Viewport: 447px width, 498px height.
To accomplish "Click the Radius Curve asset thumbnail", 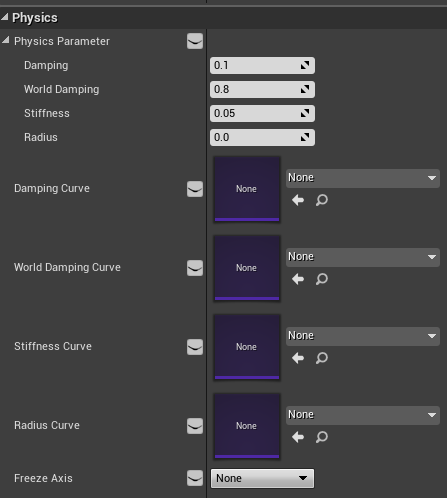I will coord(247,426).
